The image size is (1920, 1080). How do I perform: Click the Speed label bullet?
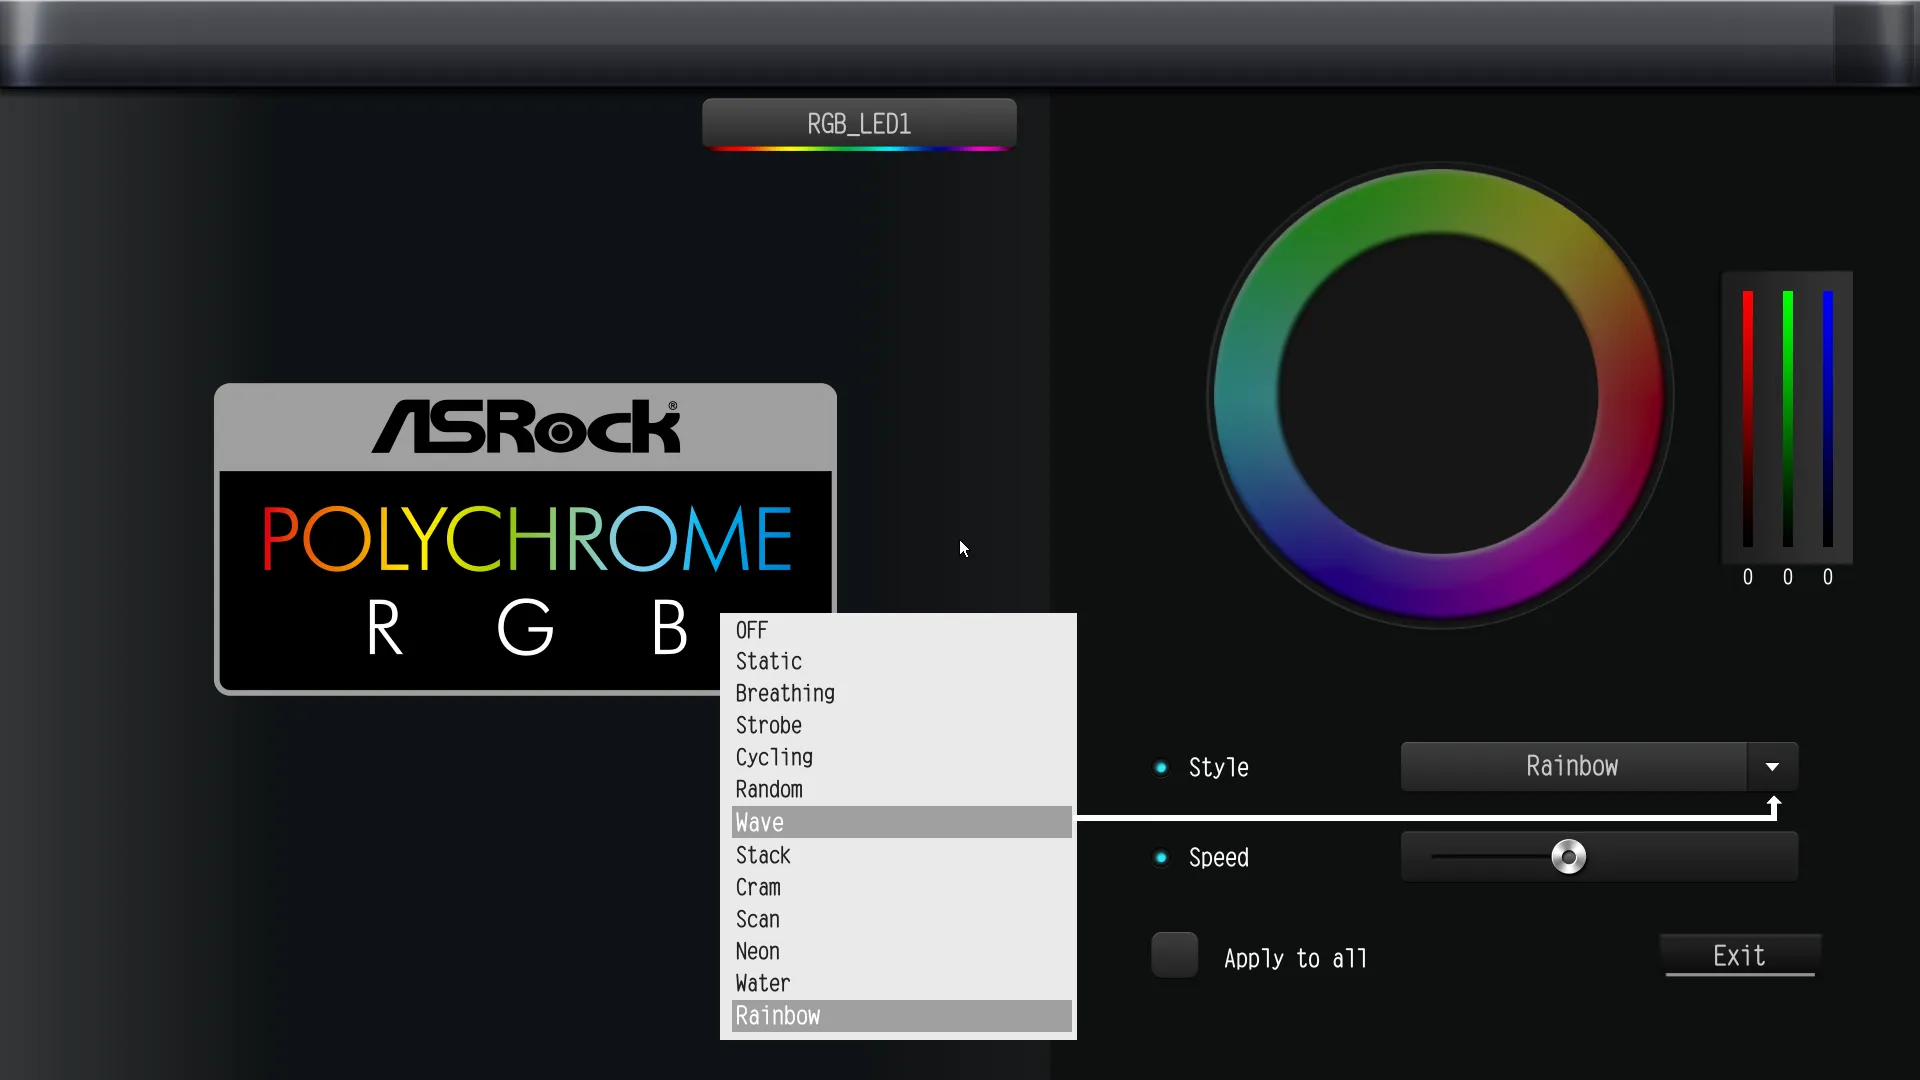point(1161,858)
